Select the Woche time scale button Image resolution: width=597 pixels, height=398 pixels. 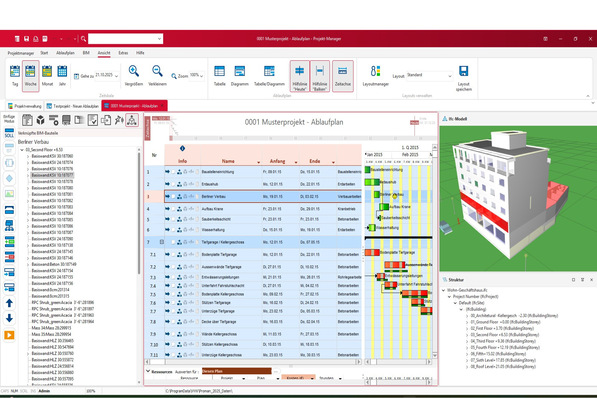30,75
